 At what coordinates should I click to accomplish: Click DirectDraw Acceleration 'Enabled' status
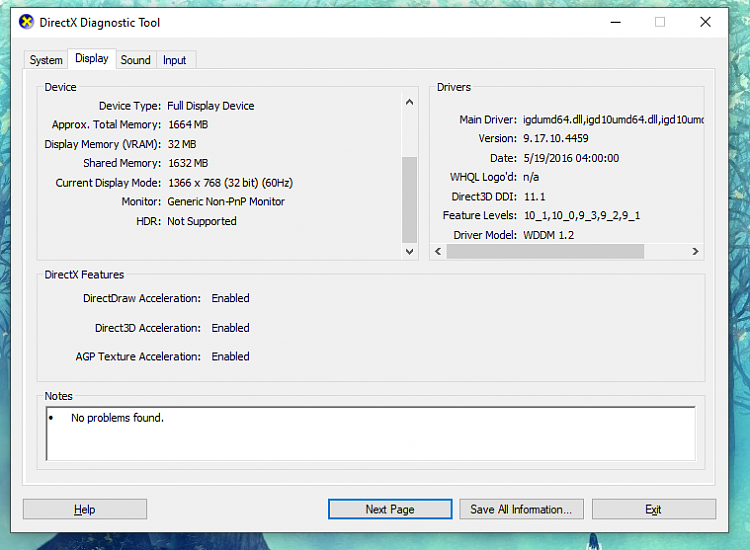coord(231,298)
